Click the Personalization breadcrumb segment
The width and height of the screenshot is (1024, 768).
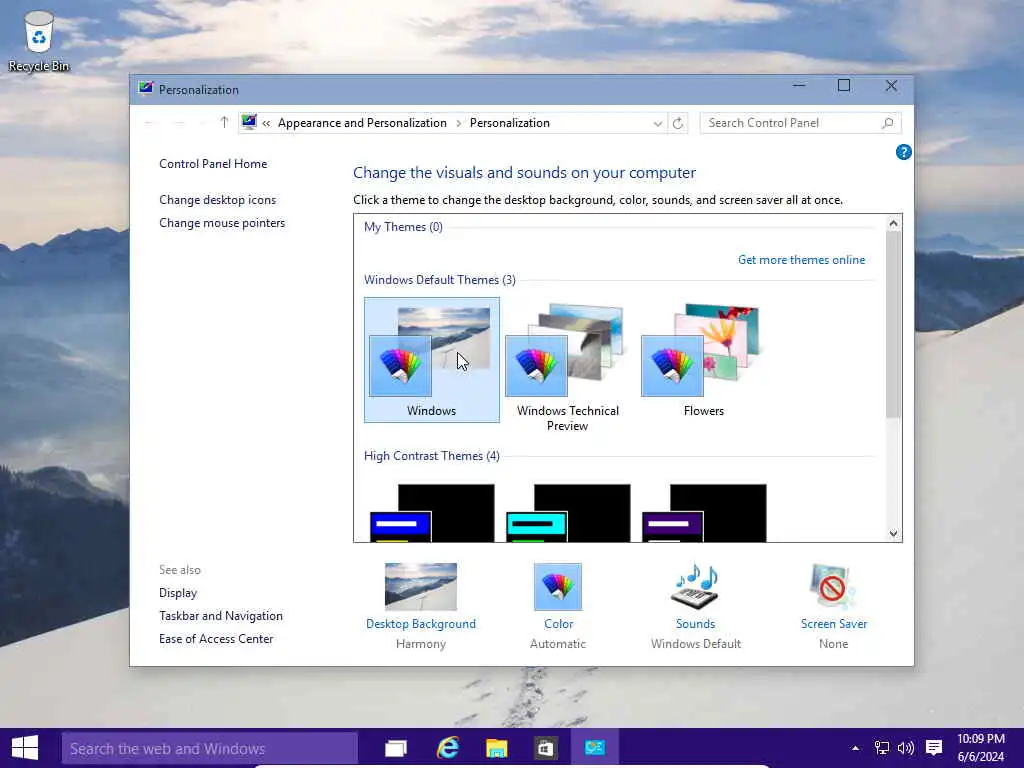click(509, 123)
